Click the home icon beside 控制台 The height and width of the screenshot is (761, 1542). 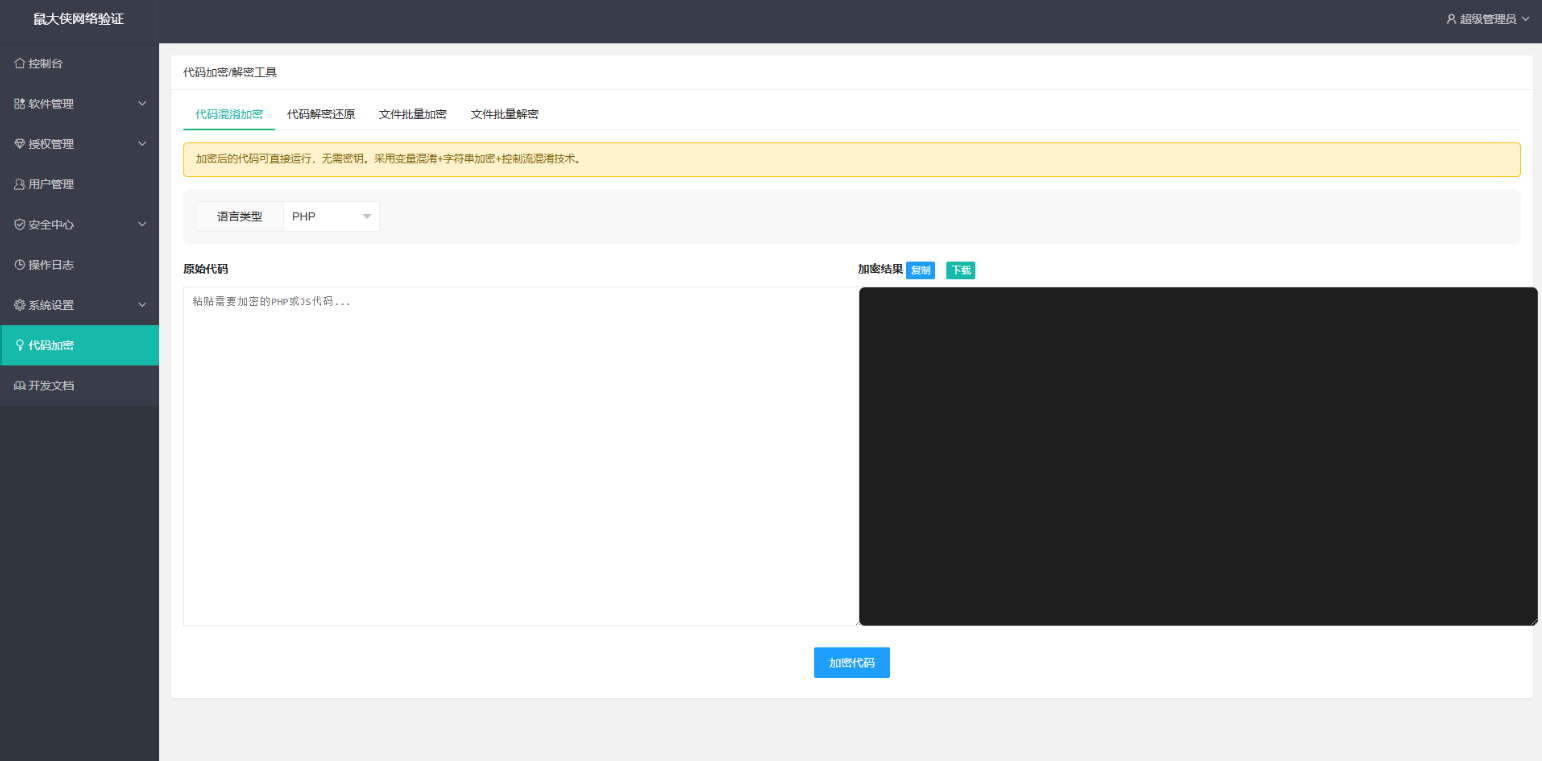tap(19, 64)
